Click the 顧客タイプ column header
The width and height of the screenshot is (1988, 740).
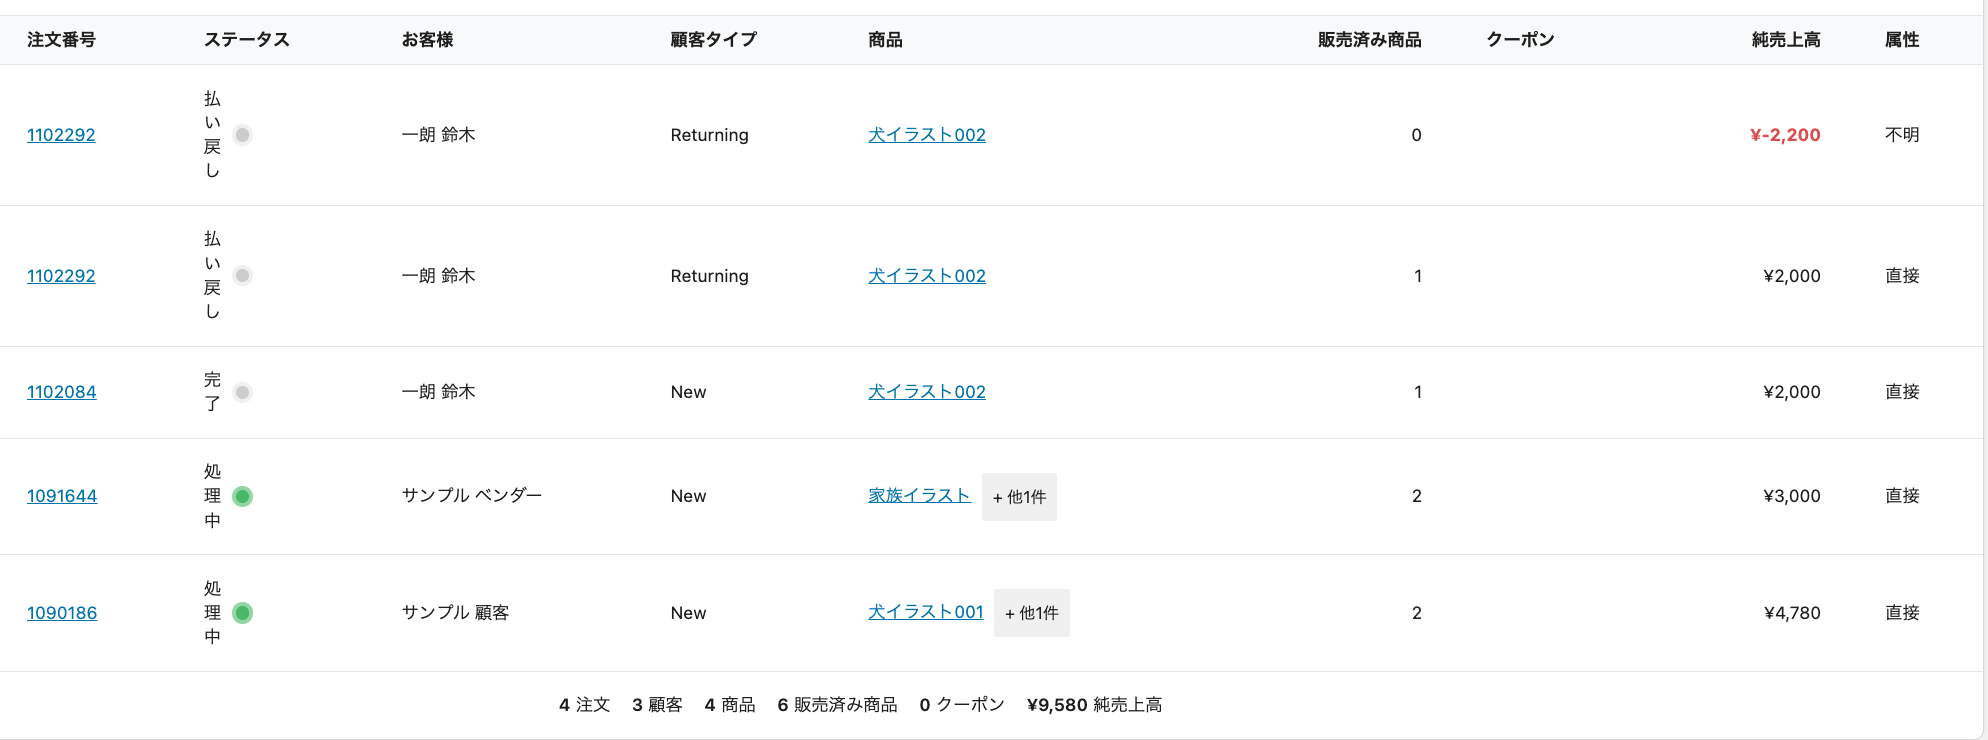[713, 40]
